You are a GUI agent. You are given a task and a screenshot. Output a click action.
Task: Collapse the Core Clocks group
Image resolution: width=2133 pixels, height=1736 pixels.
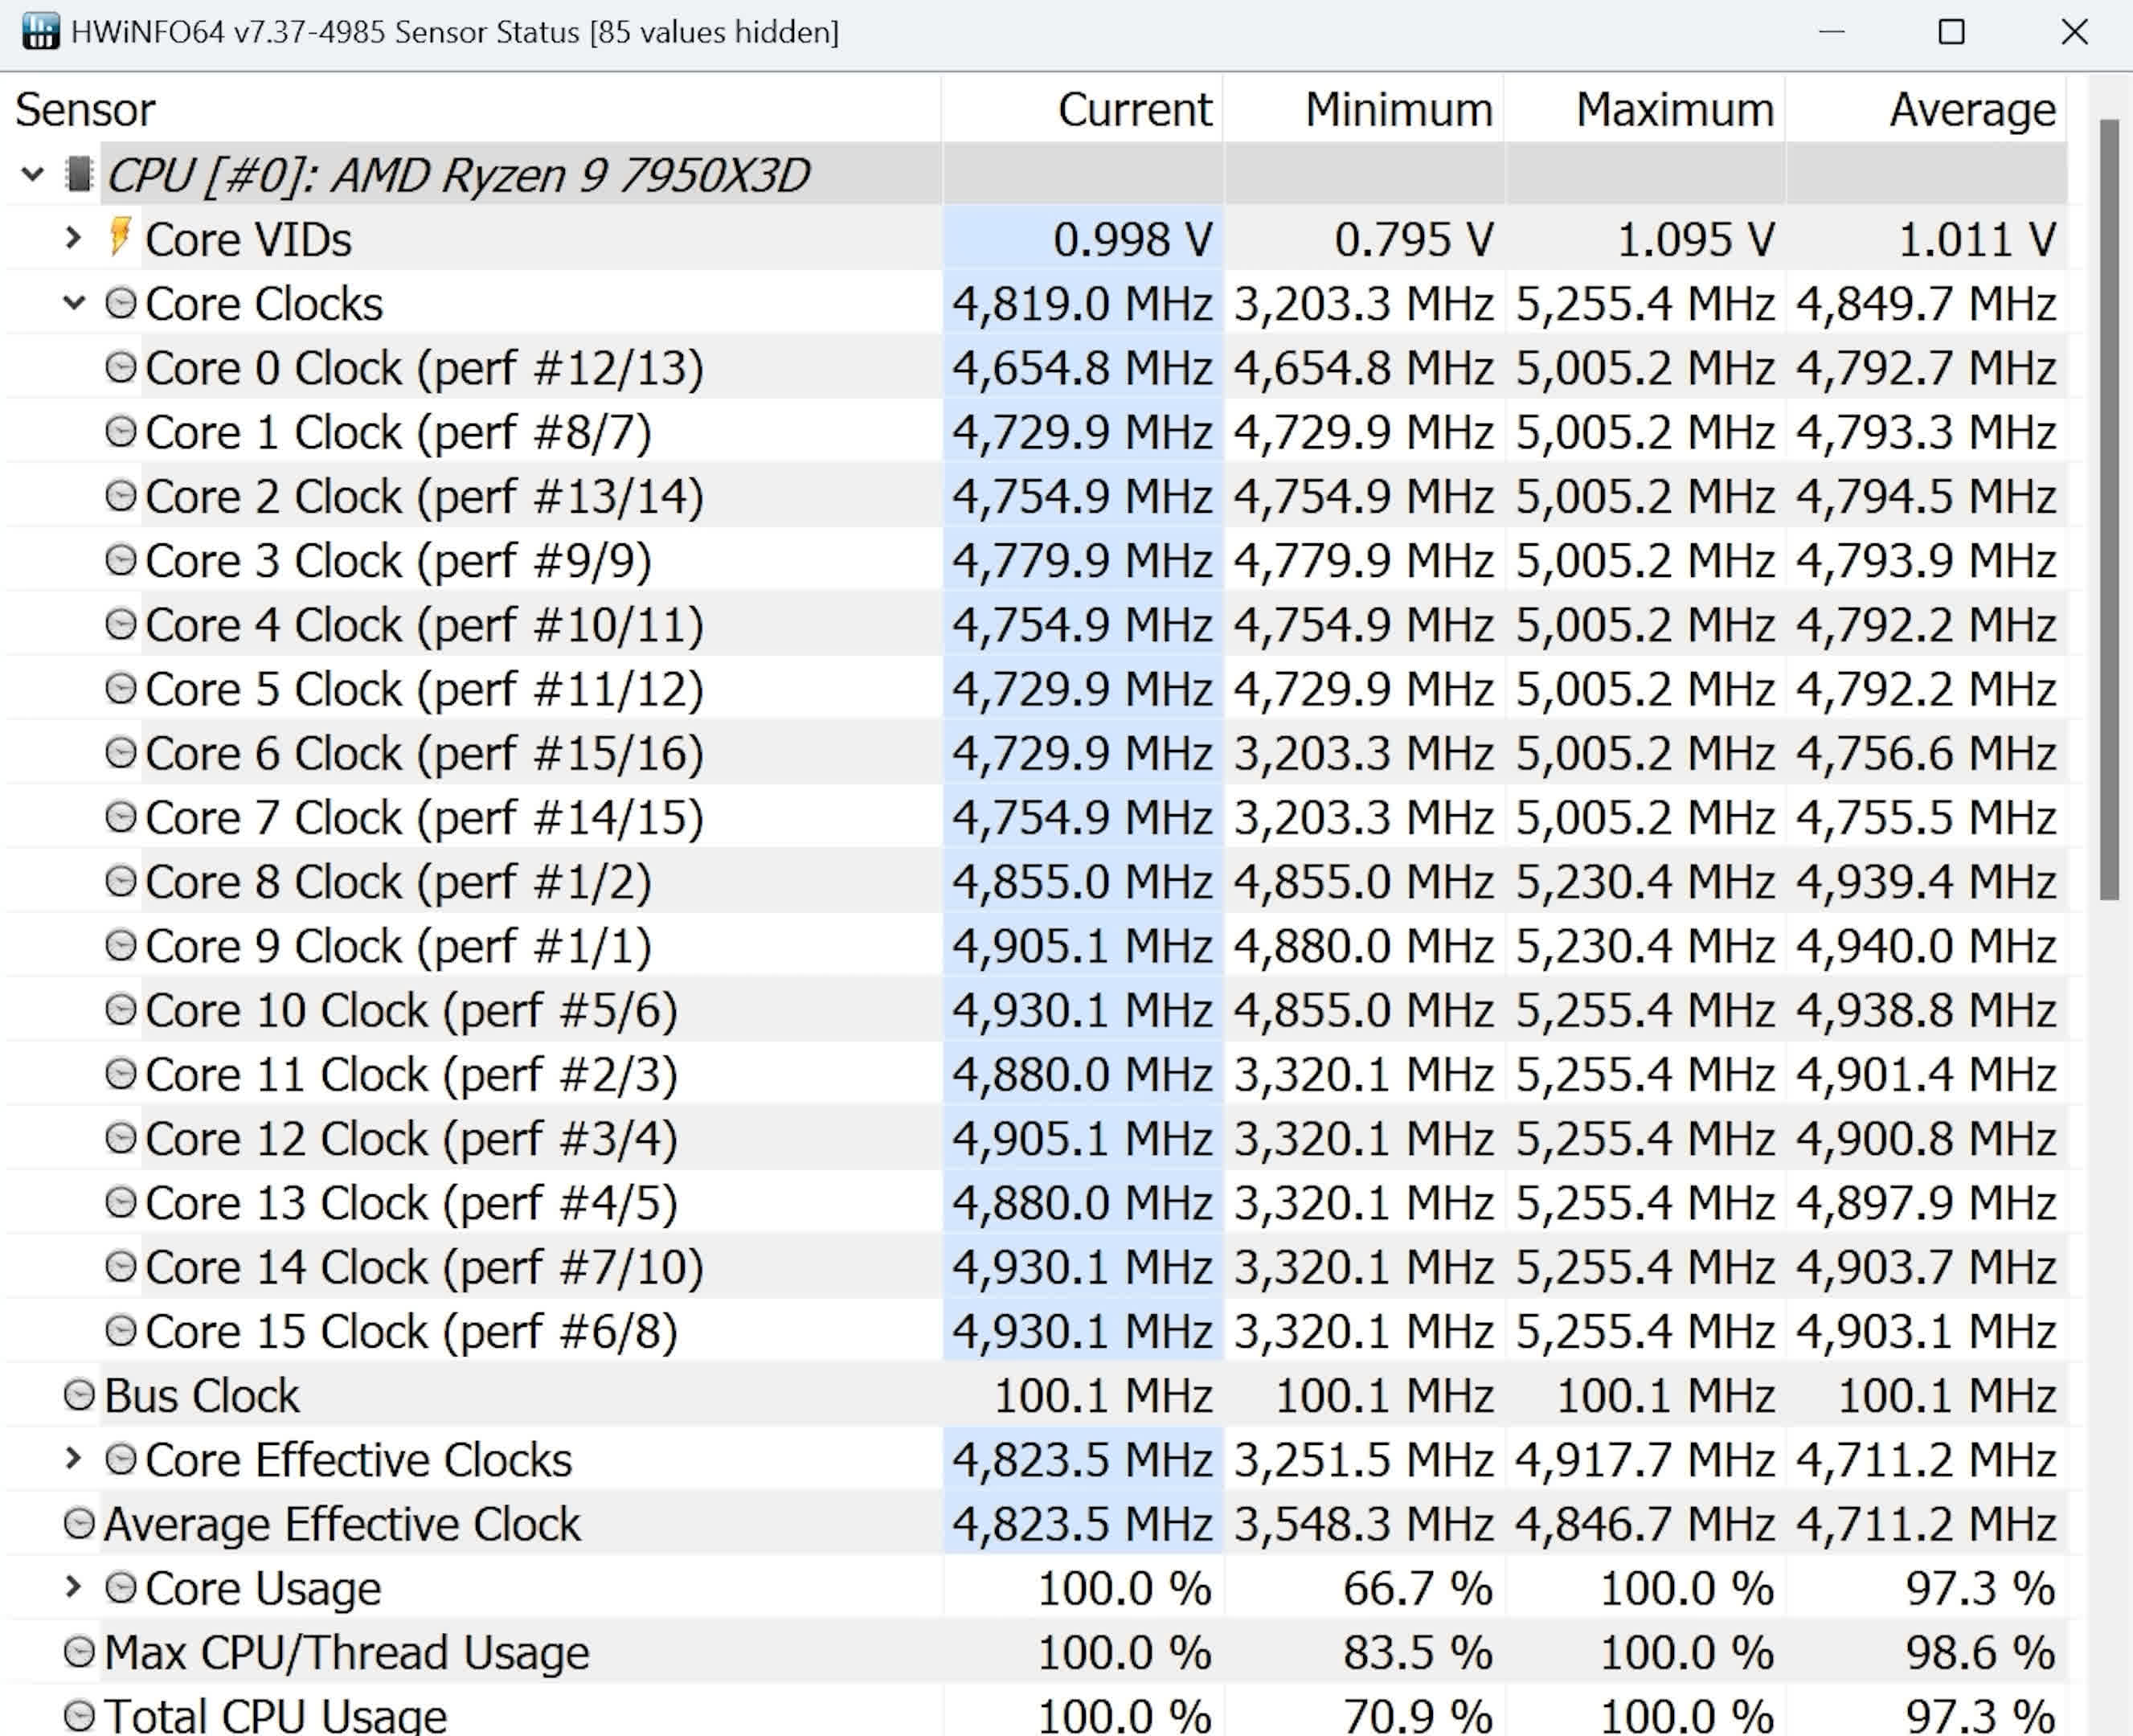(73, 303)
